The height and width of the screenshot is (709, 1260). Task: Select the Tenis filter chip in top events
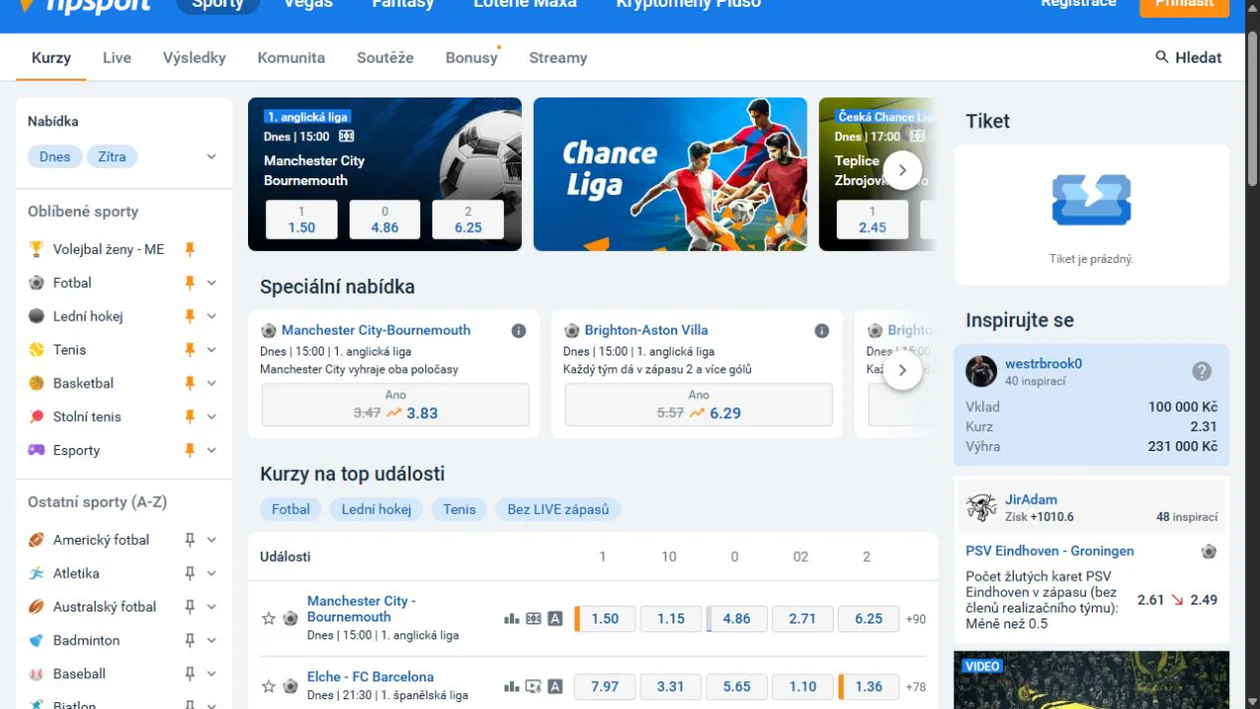pos(459,509)
